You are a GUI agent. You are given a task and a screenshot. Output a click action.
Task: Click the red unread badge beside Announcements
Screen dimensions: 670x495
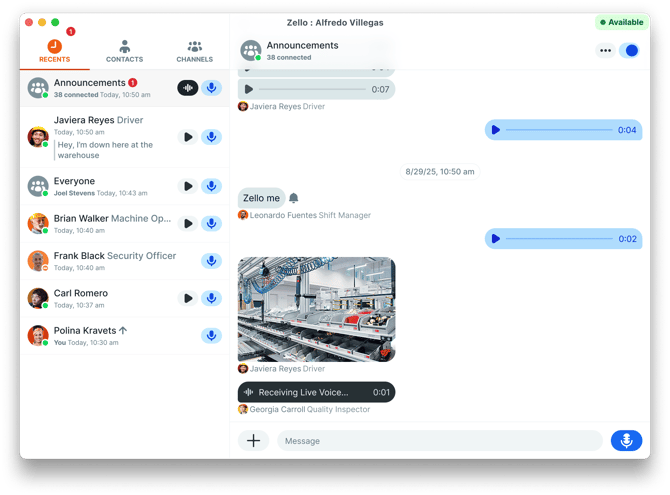click(x=133, y=82)
